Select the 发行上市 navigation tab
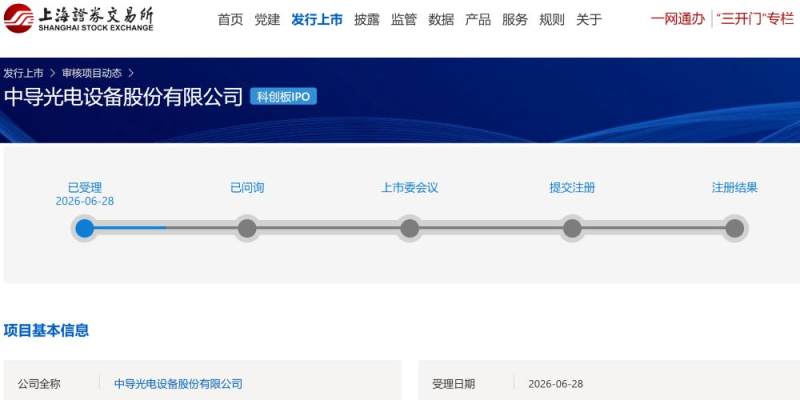Screen dimensions: 800x400 point(317,20)
